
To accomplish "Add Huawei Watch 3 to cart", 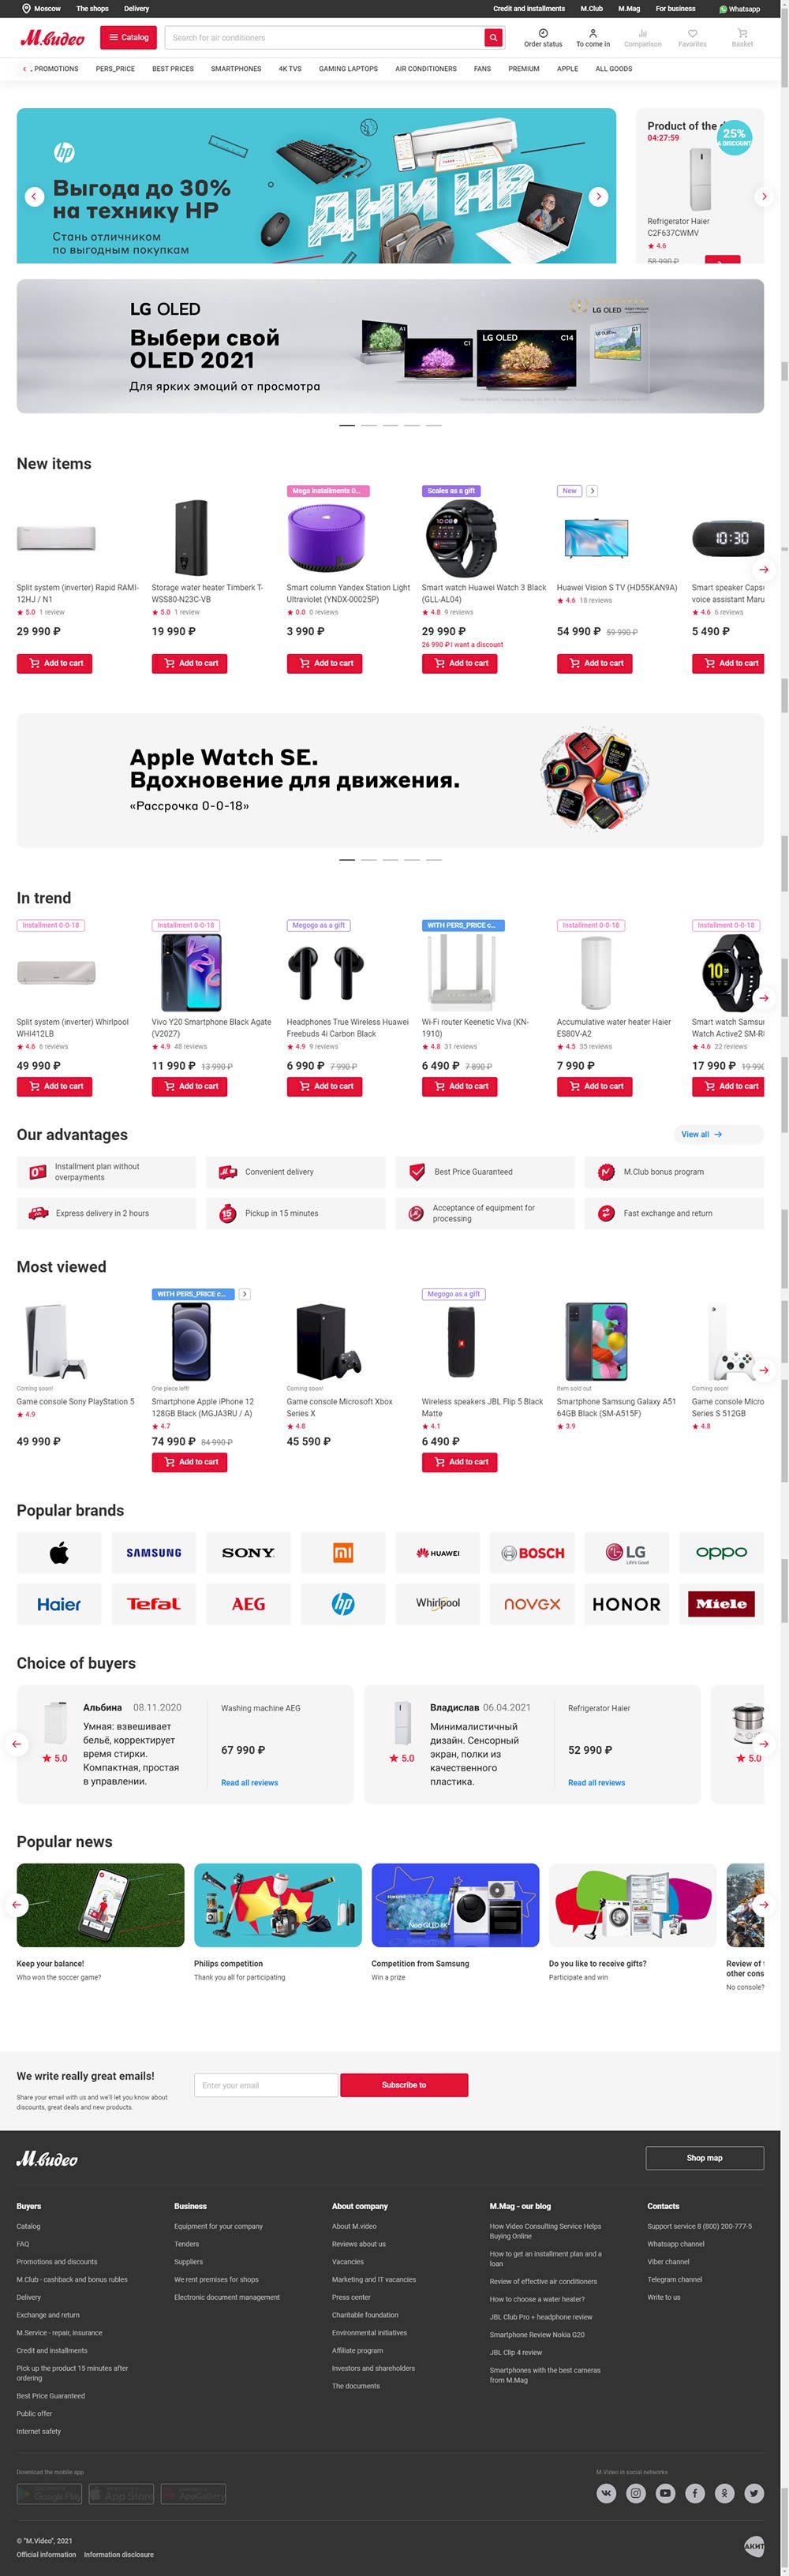I will 460,663.
